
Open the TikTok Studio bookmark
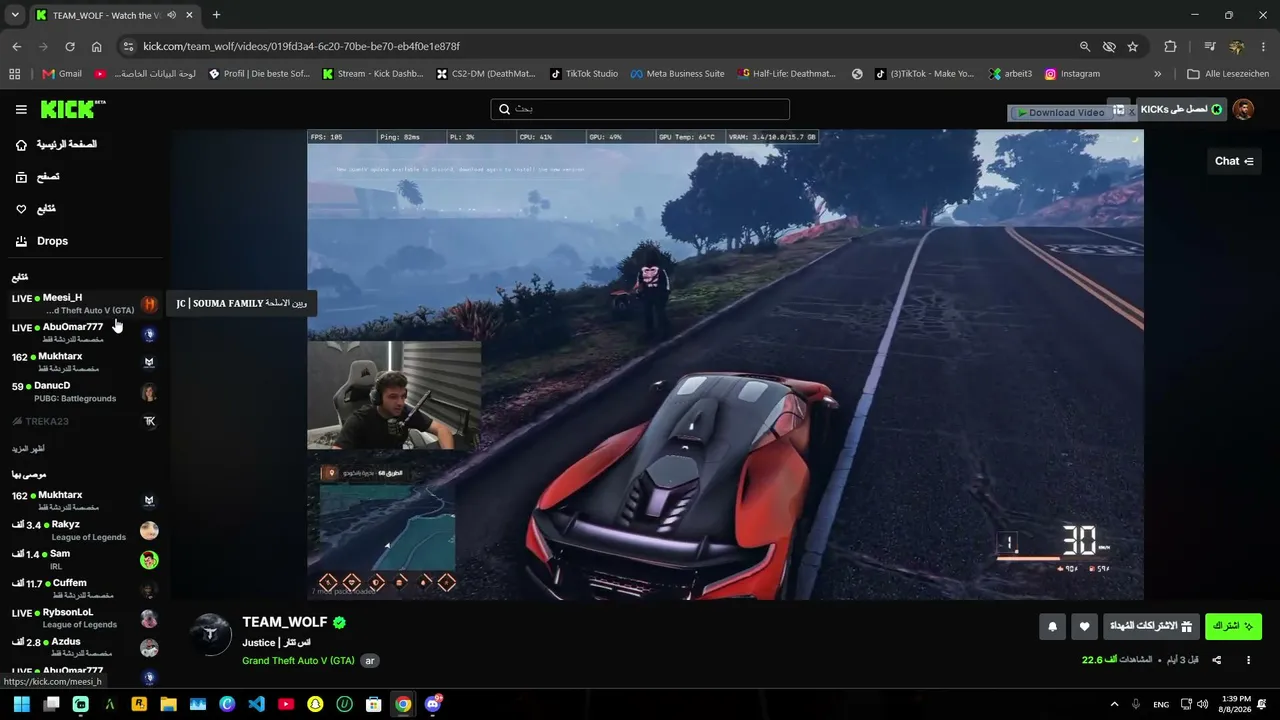point(584,74)
